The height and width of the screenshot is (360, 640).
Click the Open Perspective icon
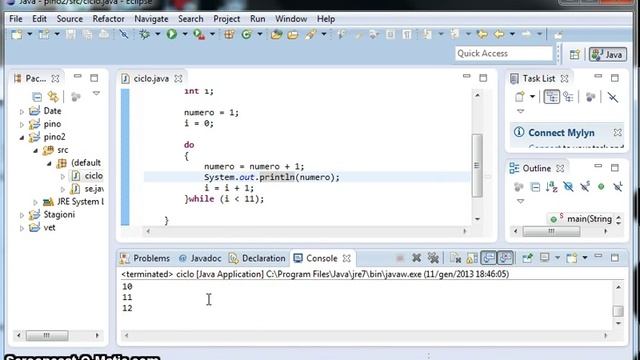tap(574, 54)
